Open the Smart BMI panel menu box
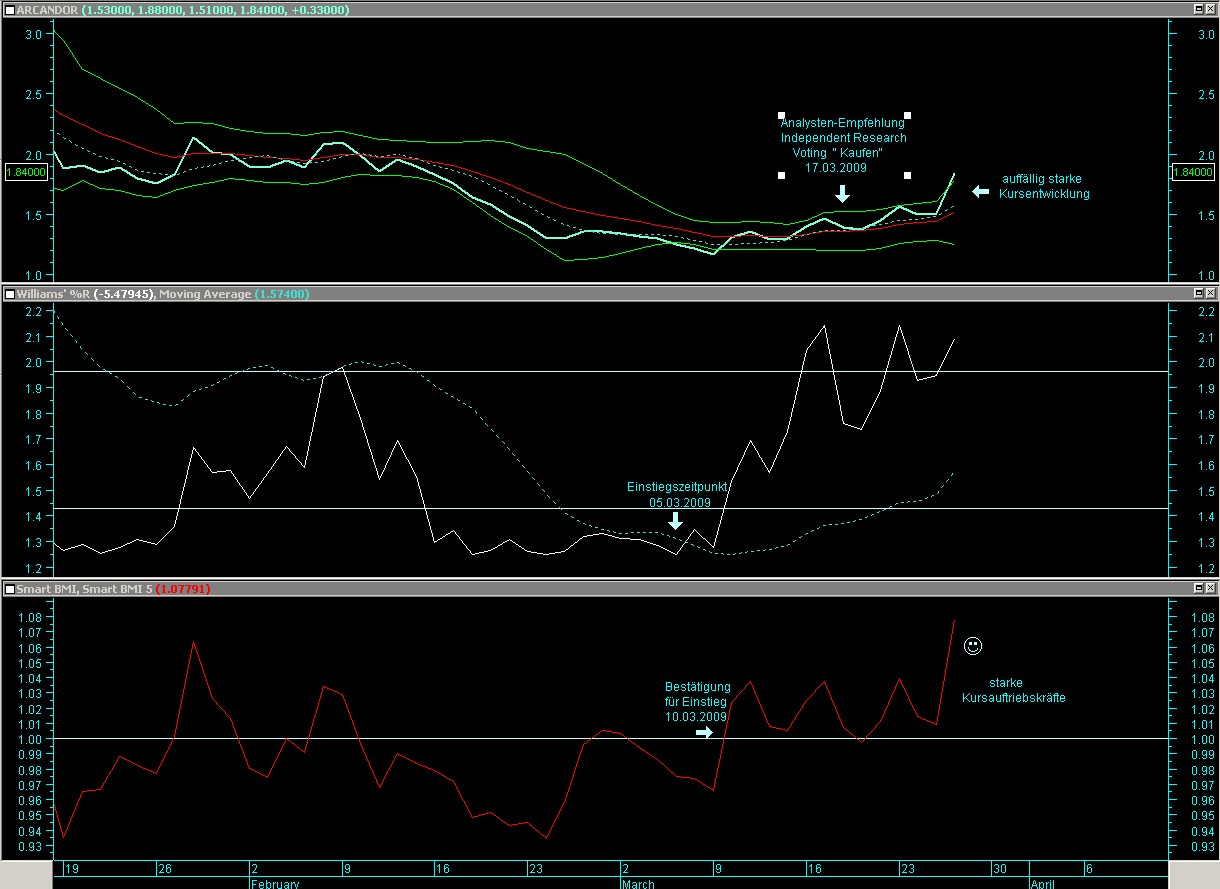Image resolution: width=1220 pixels, height=889 pixels. click(9, 590)
